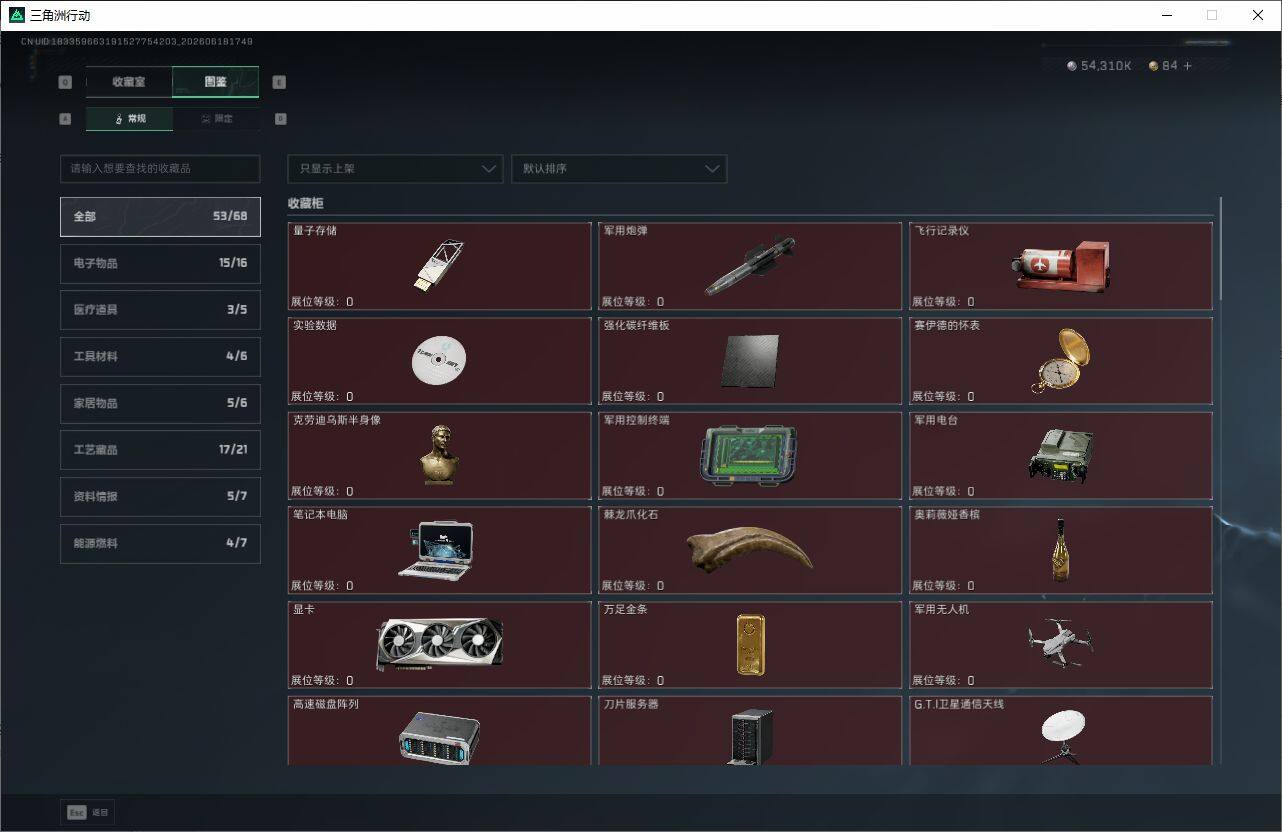Screen dimensions: 1282x832
Task: Click the 返回 back button
Action: point(88,812)
